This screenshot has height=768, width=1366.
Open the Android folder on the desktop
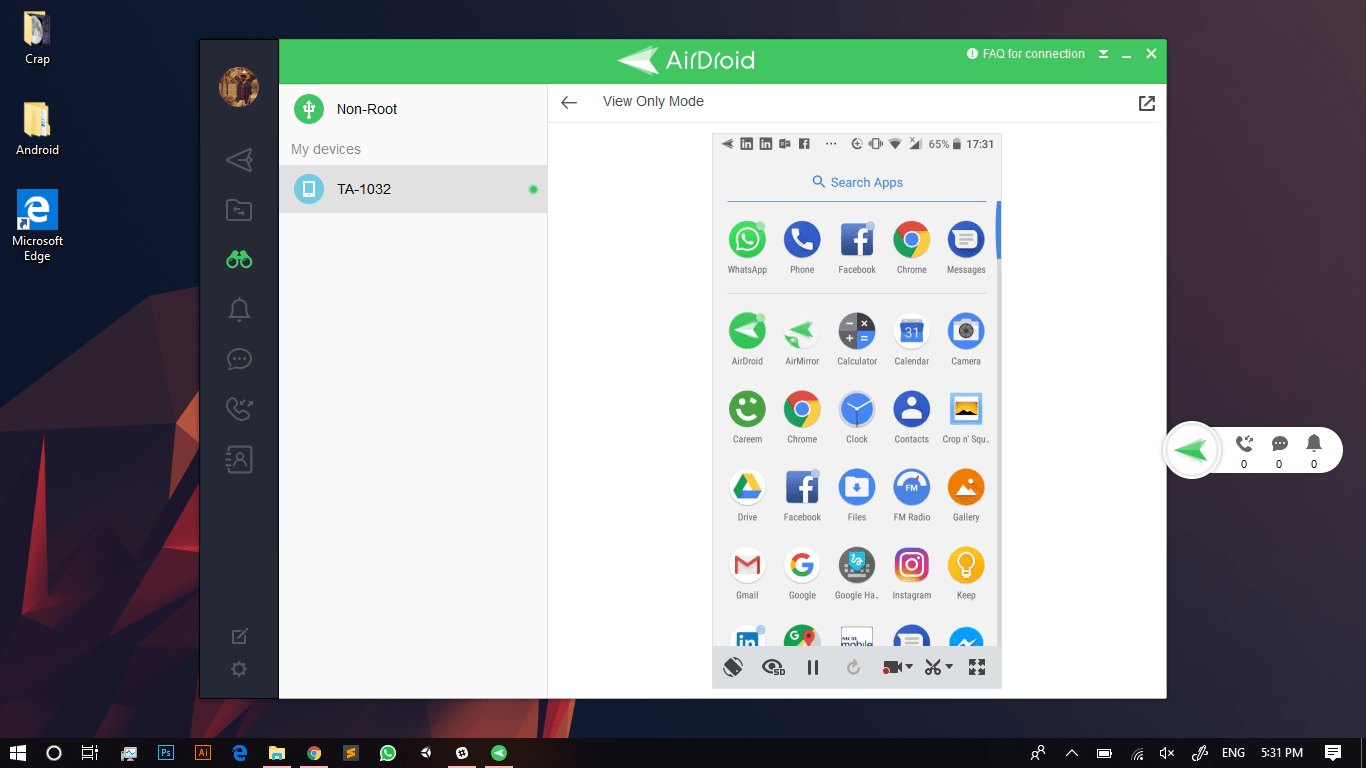click(37, 129)
